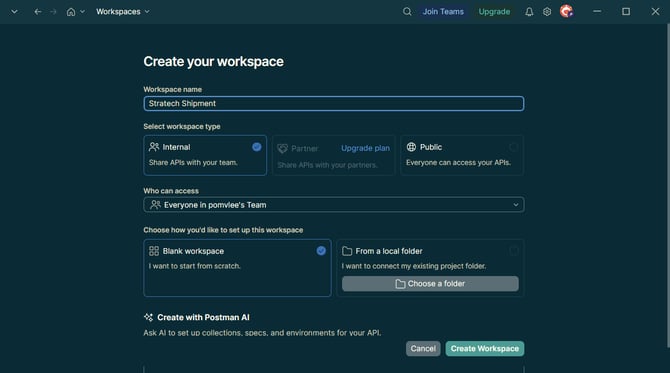The height and width of the screenshot is (373, 670).
Task: Open the Who can access dropdown
Action: (x=334, y=205)
